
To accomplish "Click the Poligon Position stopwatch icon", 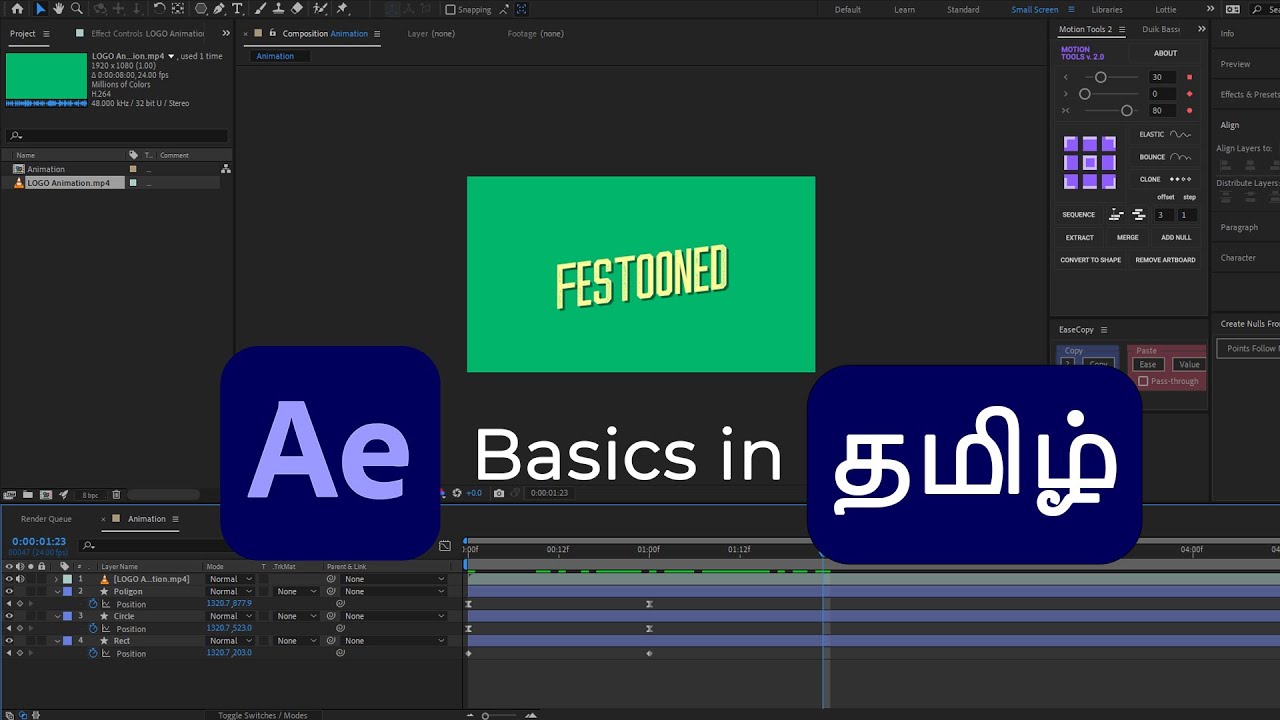I will pyautogui.click(x=93, y=604).
